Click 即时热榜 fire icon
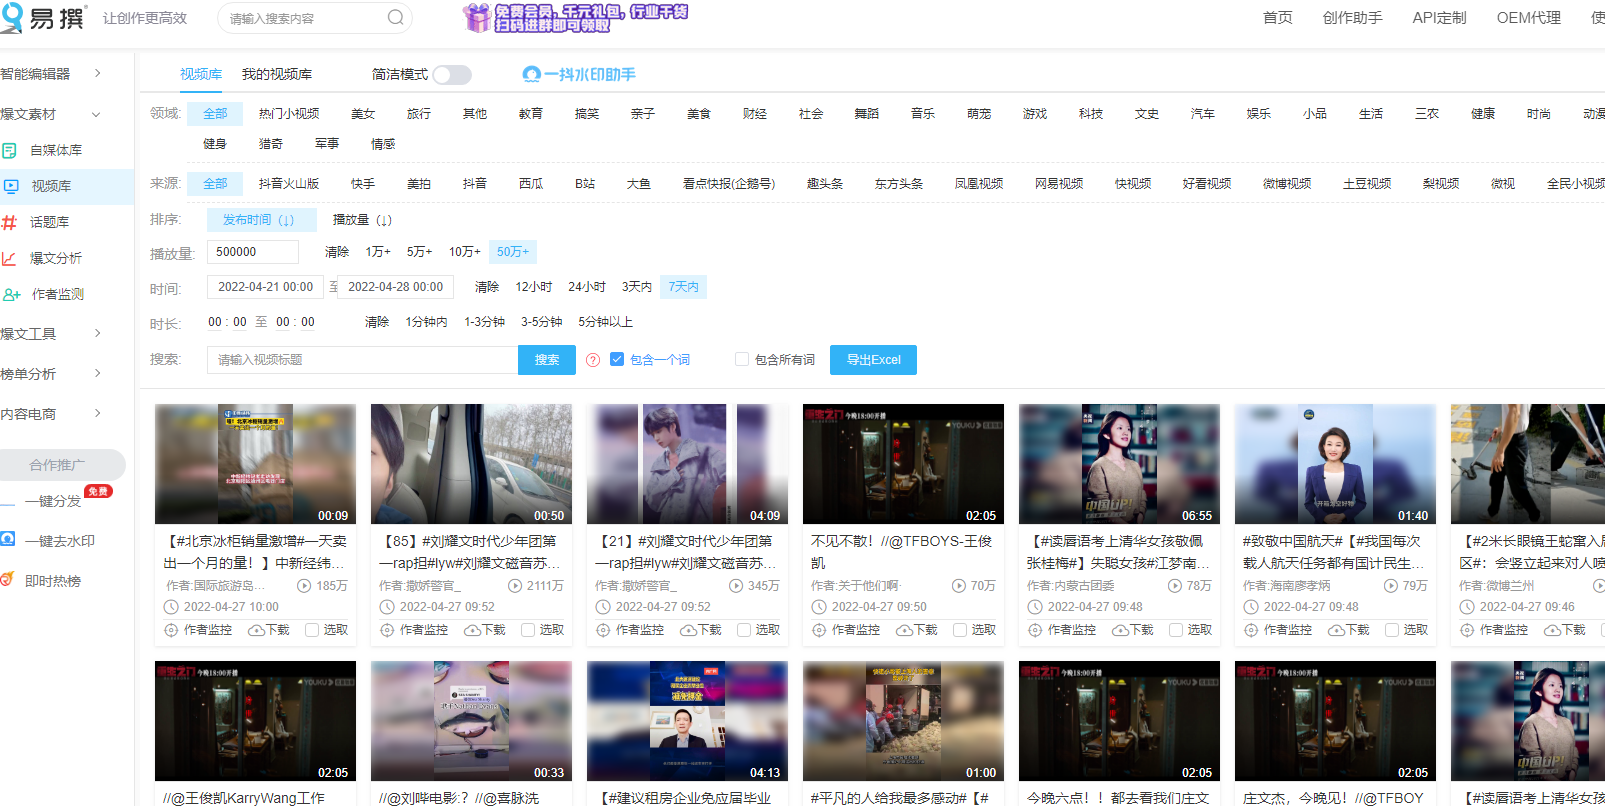This screenshot has height=806, width=1605. click(7, 579)
